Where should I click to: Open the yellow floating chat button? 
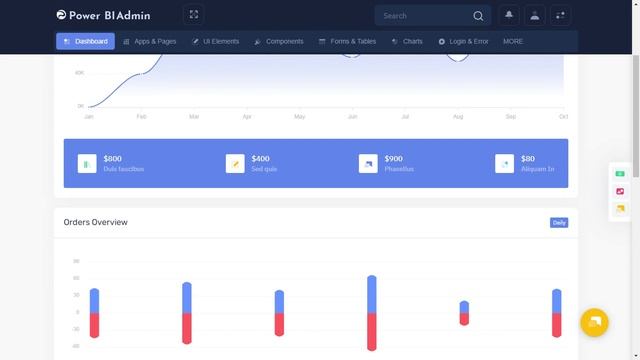(594, 322)
